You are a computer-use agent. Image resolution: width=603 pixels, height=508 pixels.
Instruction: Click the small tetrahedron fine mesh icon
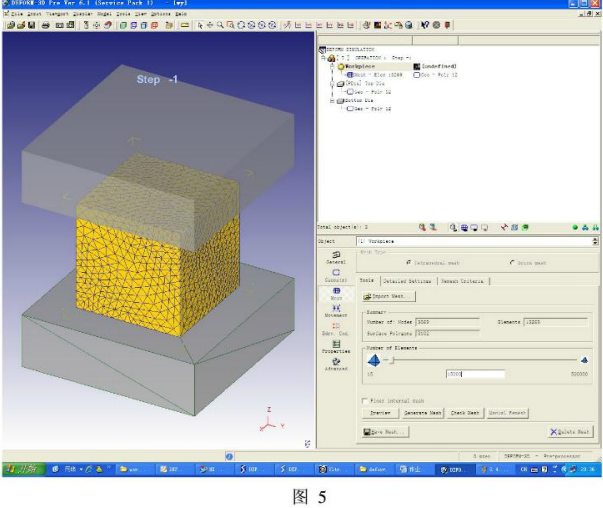(x=584, y=360)
